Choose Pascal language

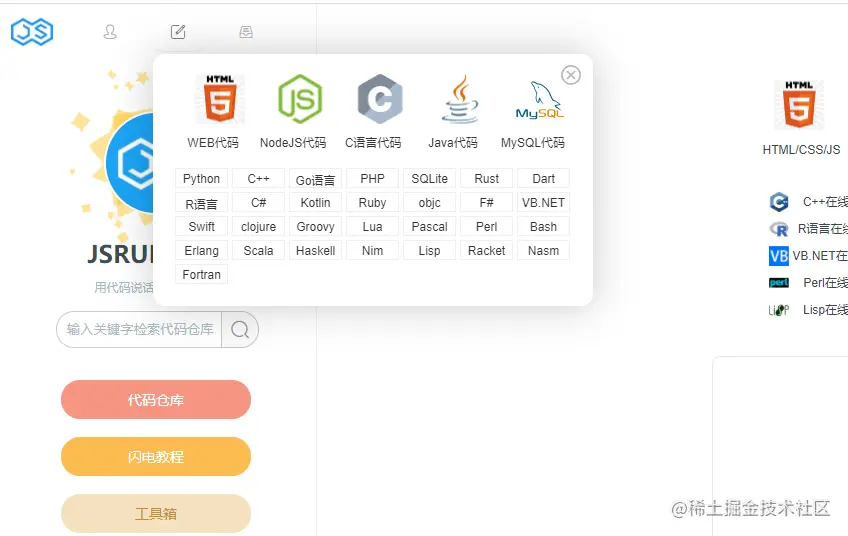pyautogui.click(x=429, y=227)
